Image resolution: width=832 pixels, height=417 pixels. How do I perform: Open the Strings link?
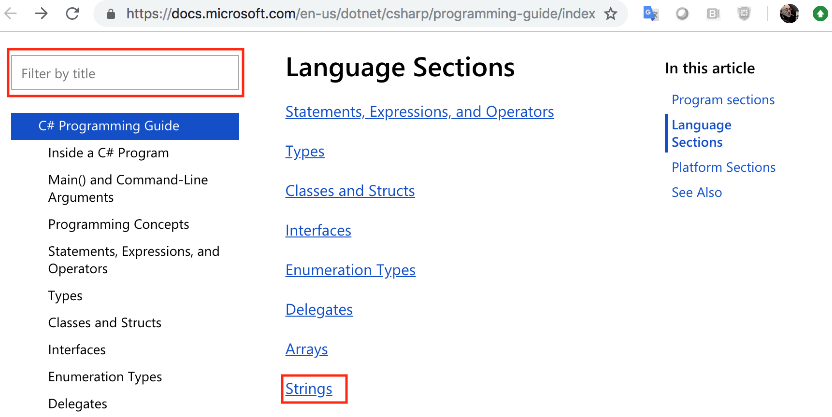[x=309, y=389]
